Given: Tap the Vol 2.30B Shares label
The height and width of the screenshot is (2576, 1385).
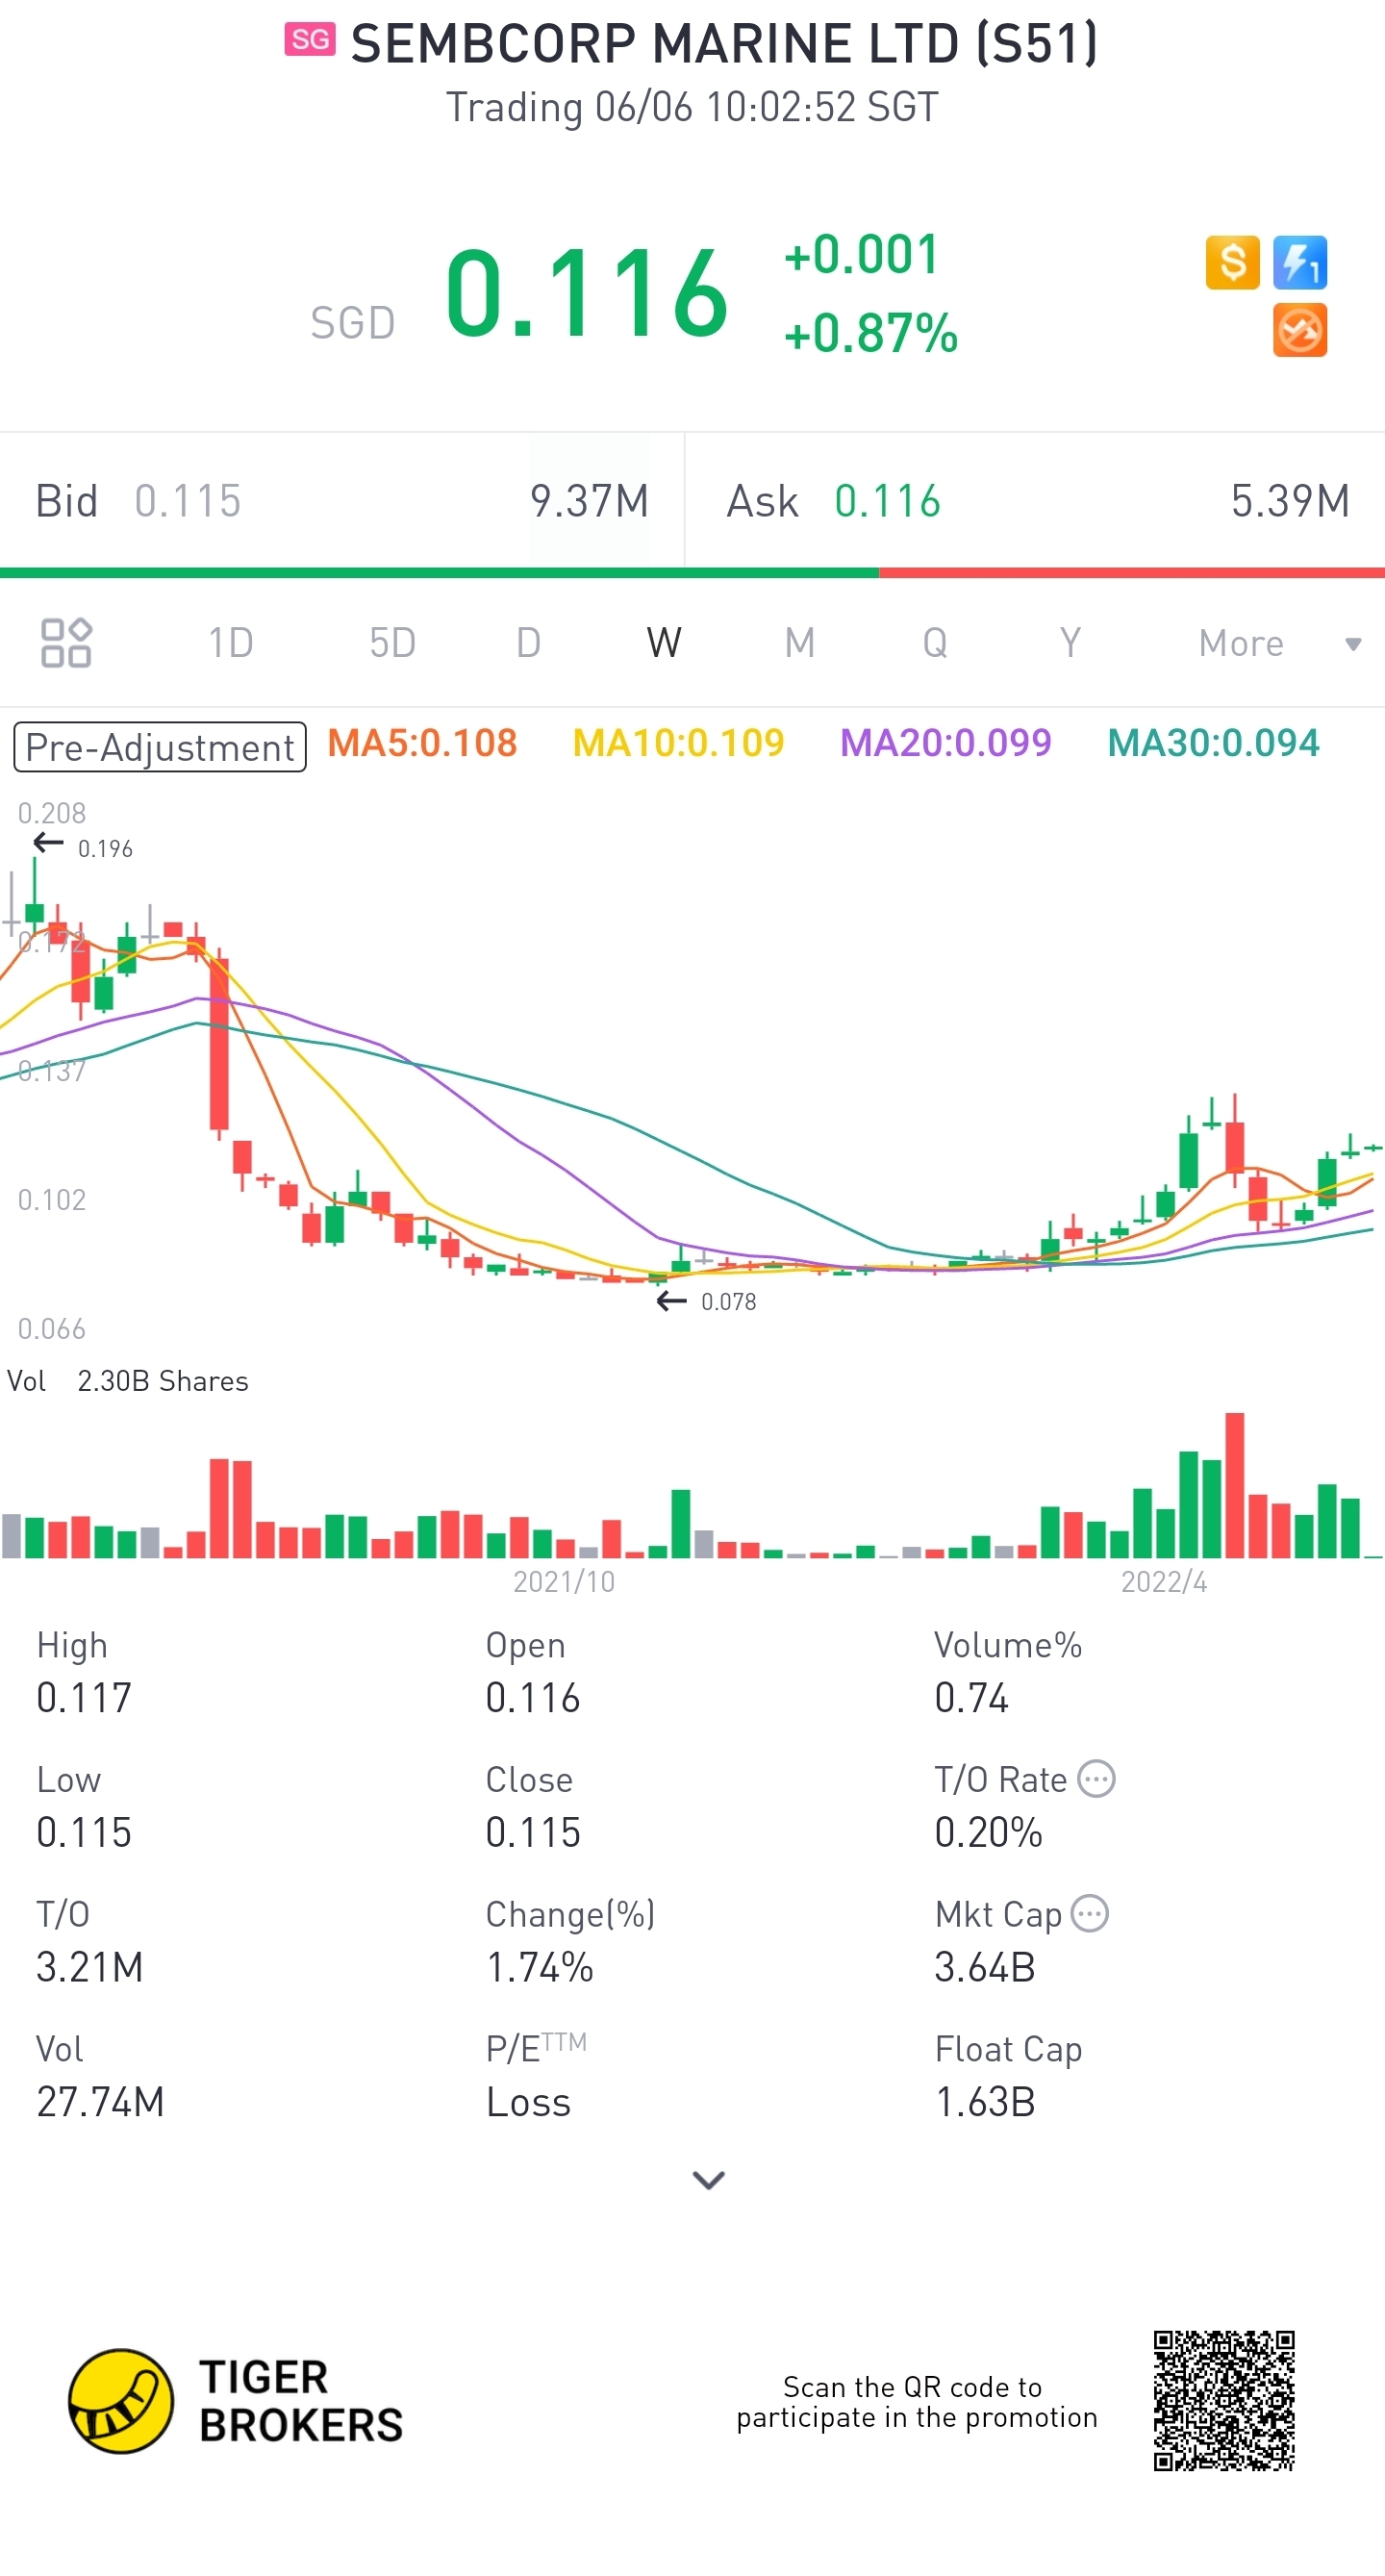Looking at the screenshot, I should coord(128,1381).
